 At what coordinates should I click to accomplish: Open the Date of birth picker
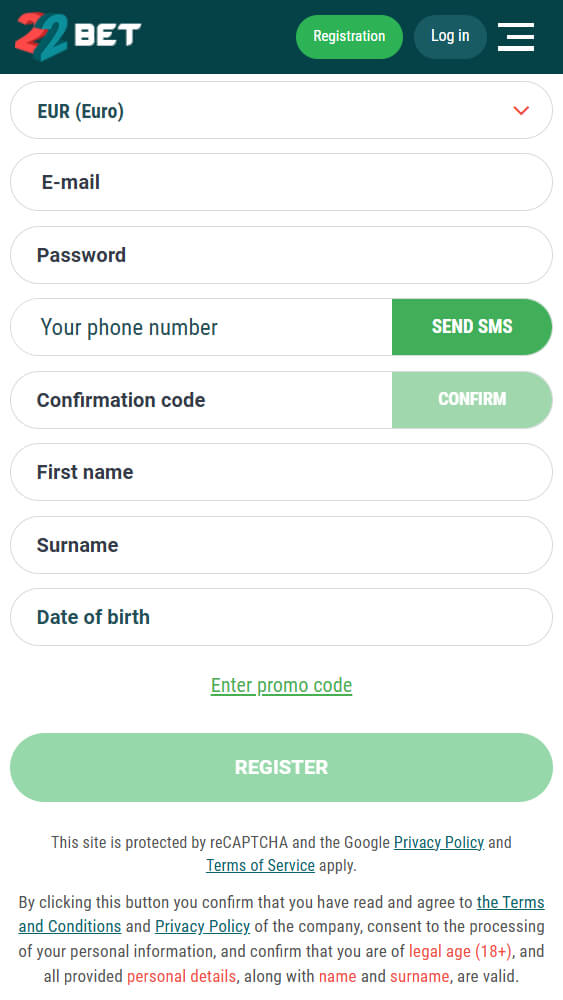[281, 617]
